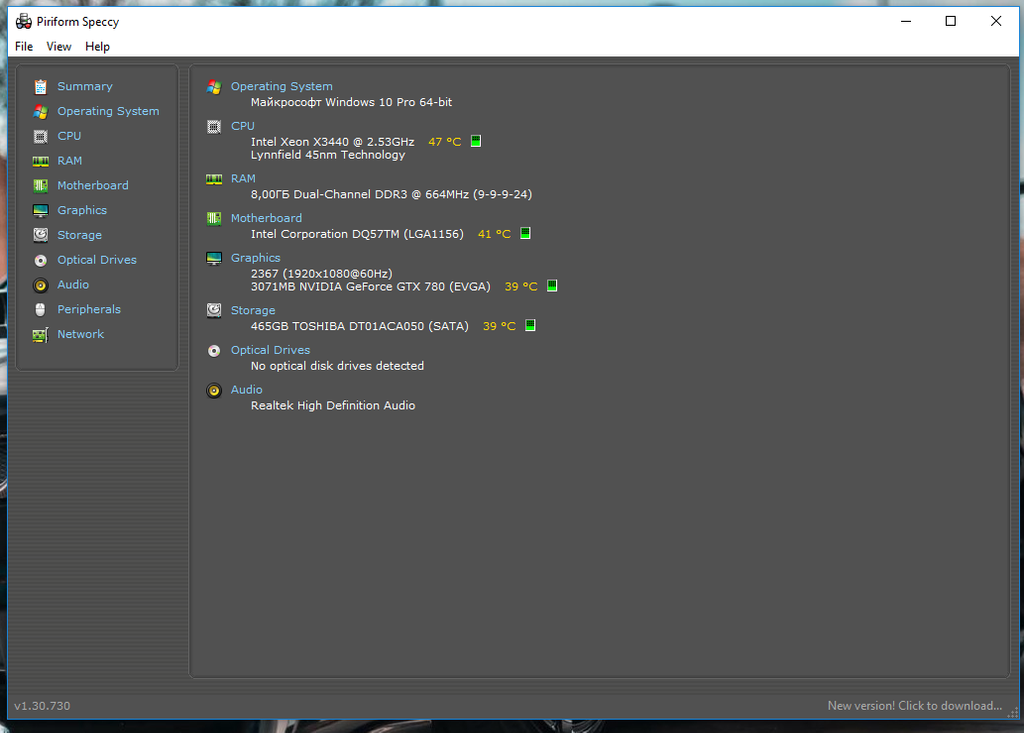This screenshot has height=733, width=1024.
Task: Select RAM in the sidebar
Action: click(x=70, y=161)
